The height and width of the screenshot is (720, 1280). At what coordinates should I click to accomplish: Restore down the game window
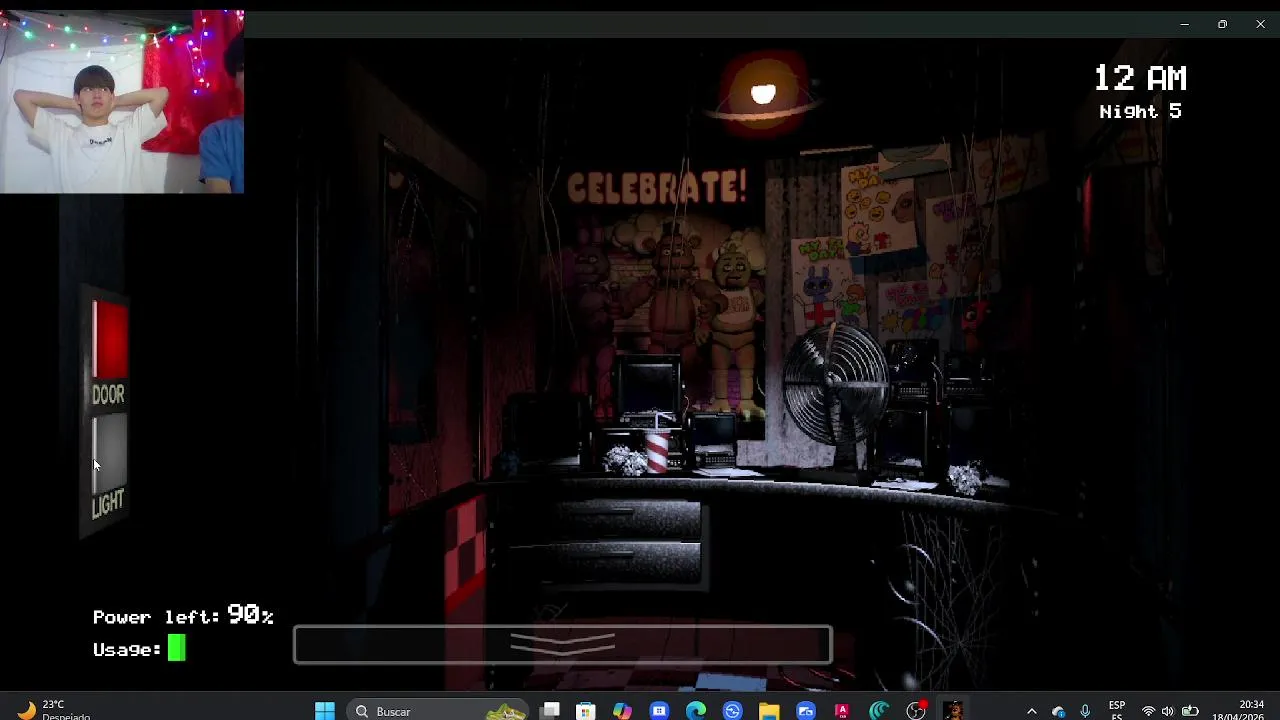pyautogui.click(x=1222, y=24)
